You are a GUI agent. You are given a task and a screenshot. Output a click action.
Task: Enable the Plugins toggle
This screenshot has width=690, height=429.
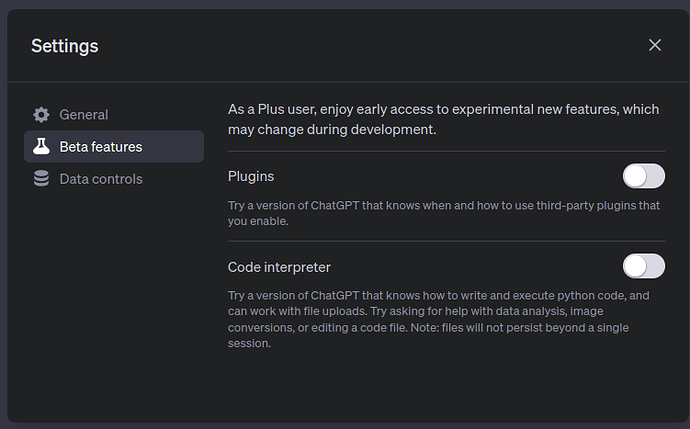(x=643, y=177)
